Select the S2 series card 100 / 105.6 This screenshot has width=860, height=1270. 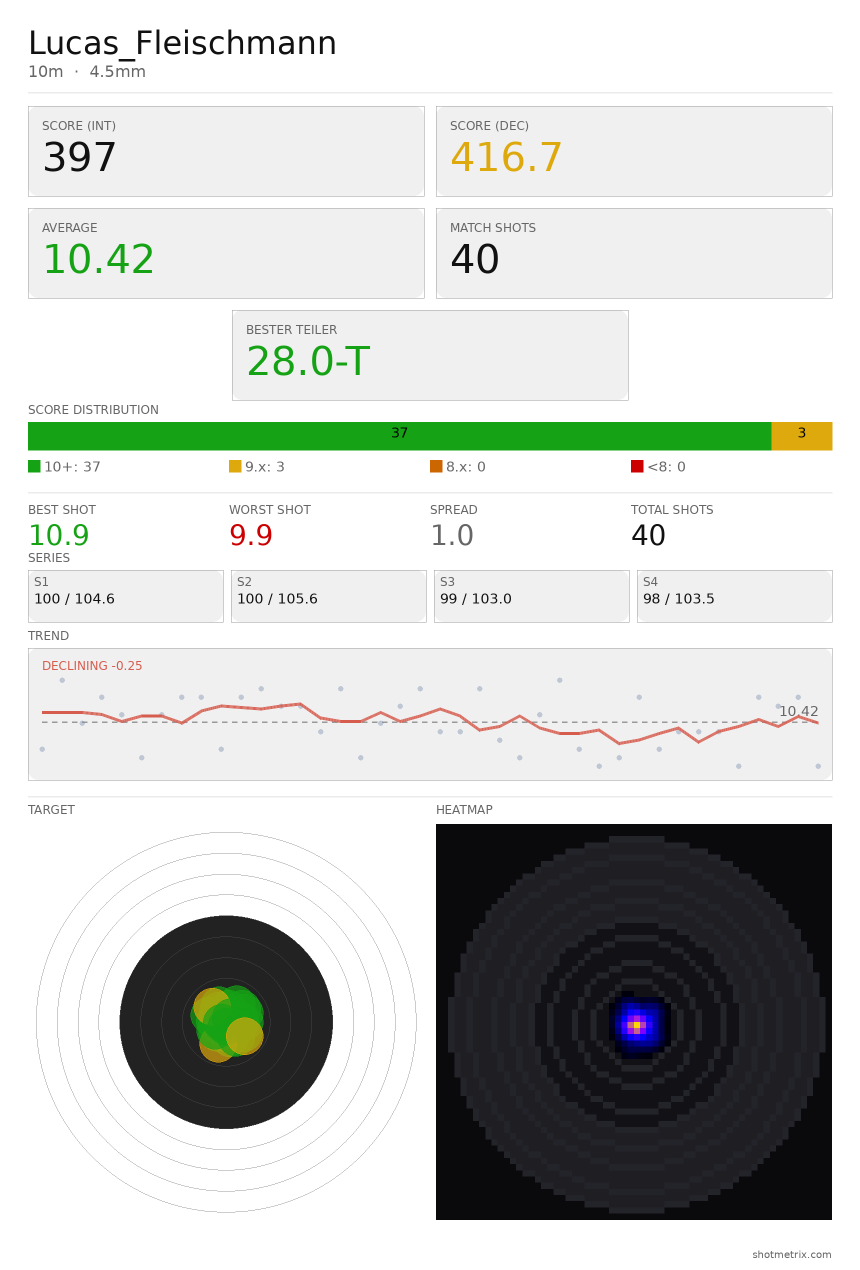[x=329, y=596]
